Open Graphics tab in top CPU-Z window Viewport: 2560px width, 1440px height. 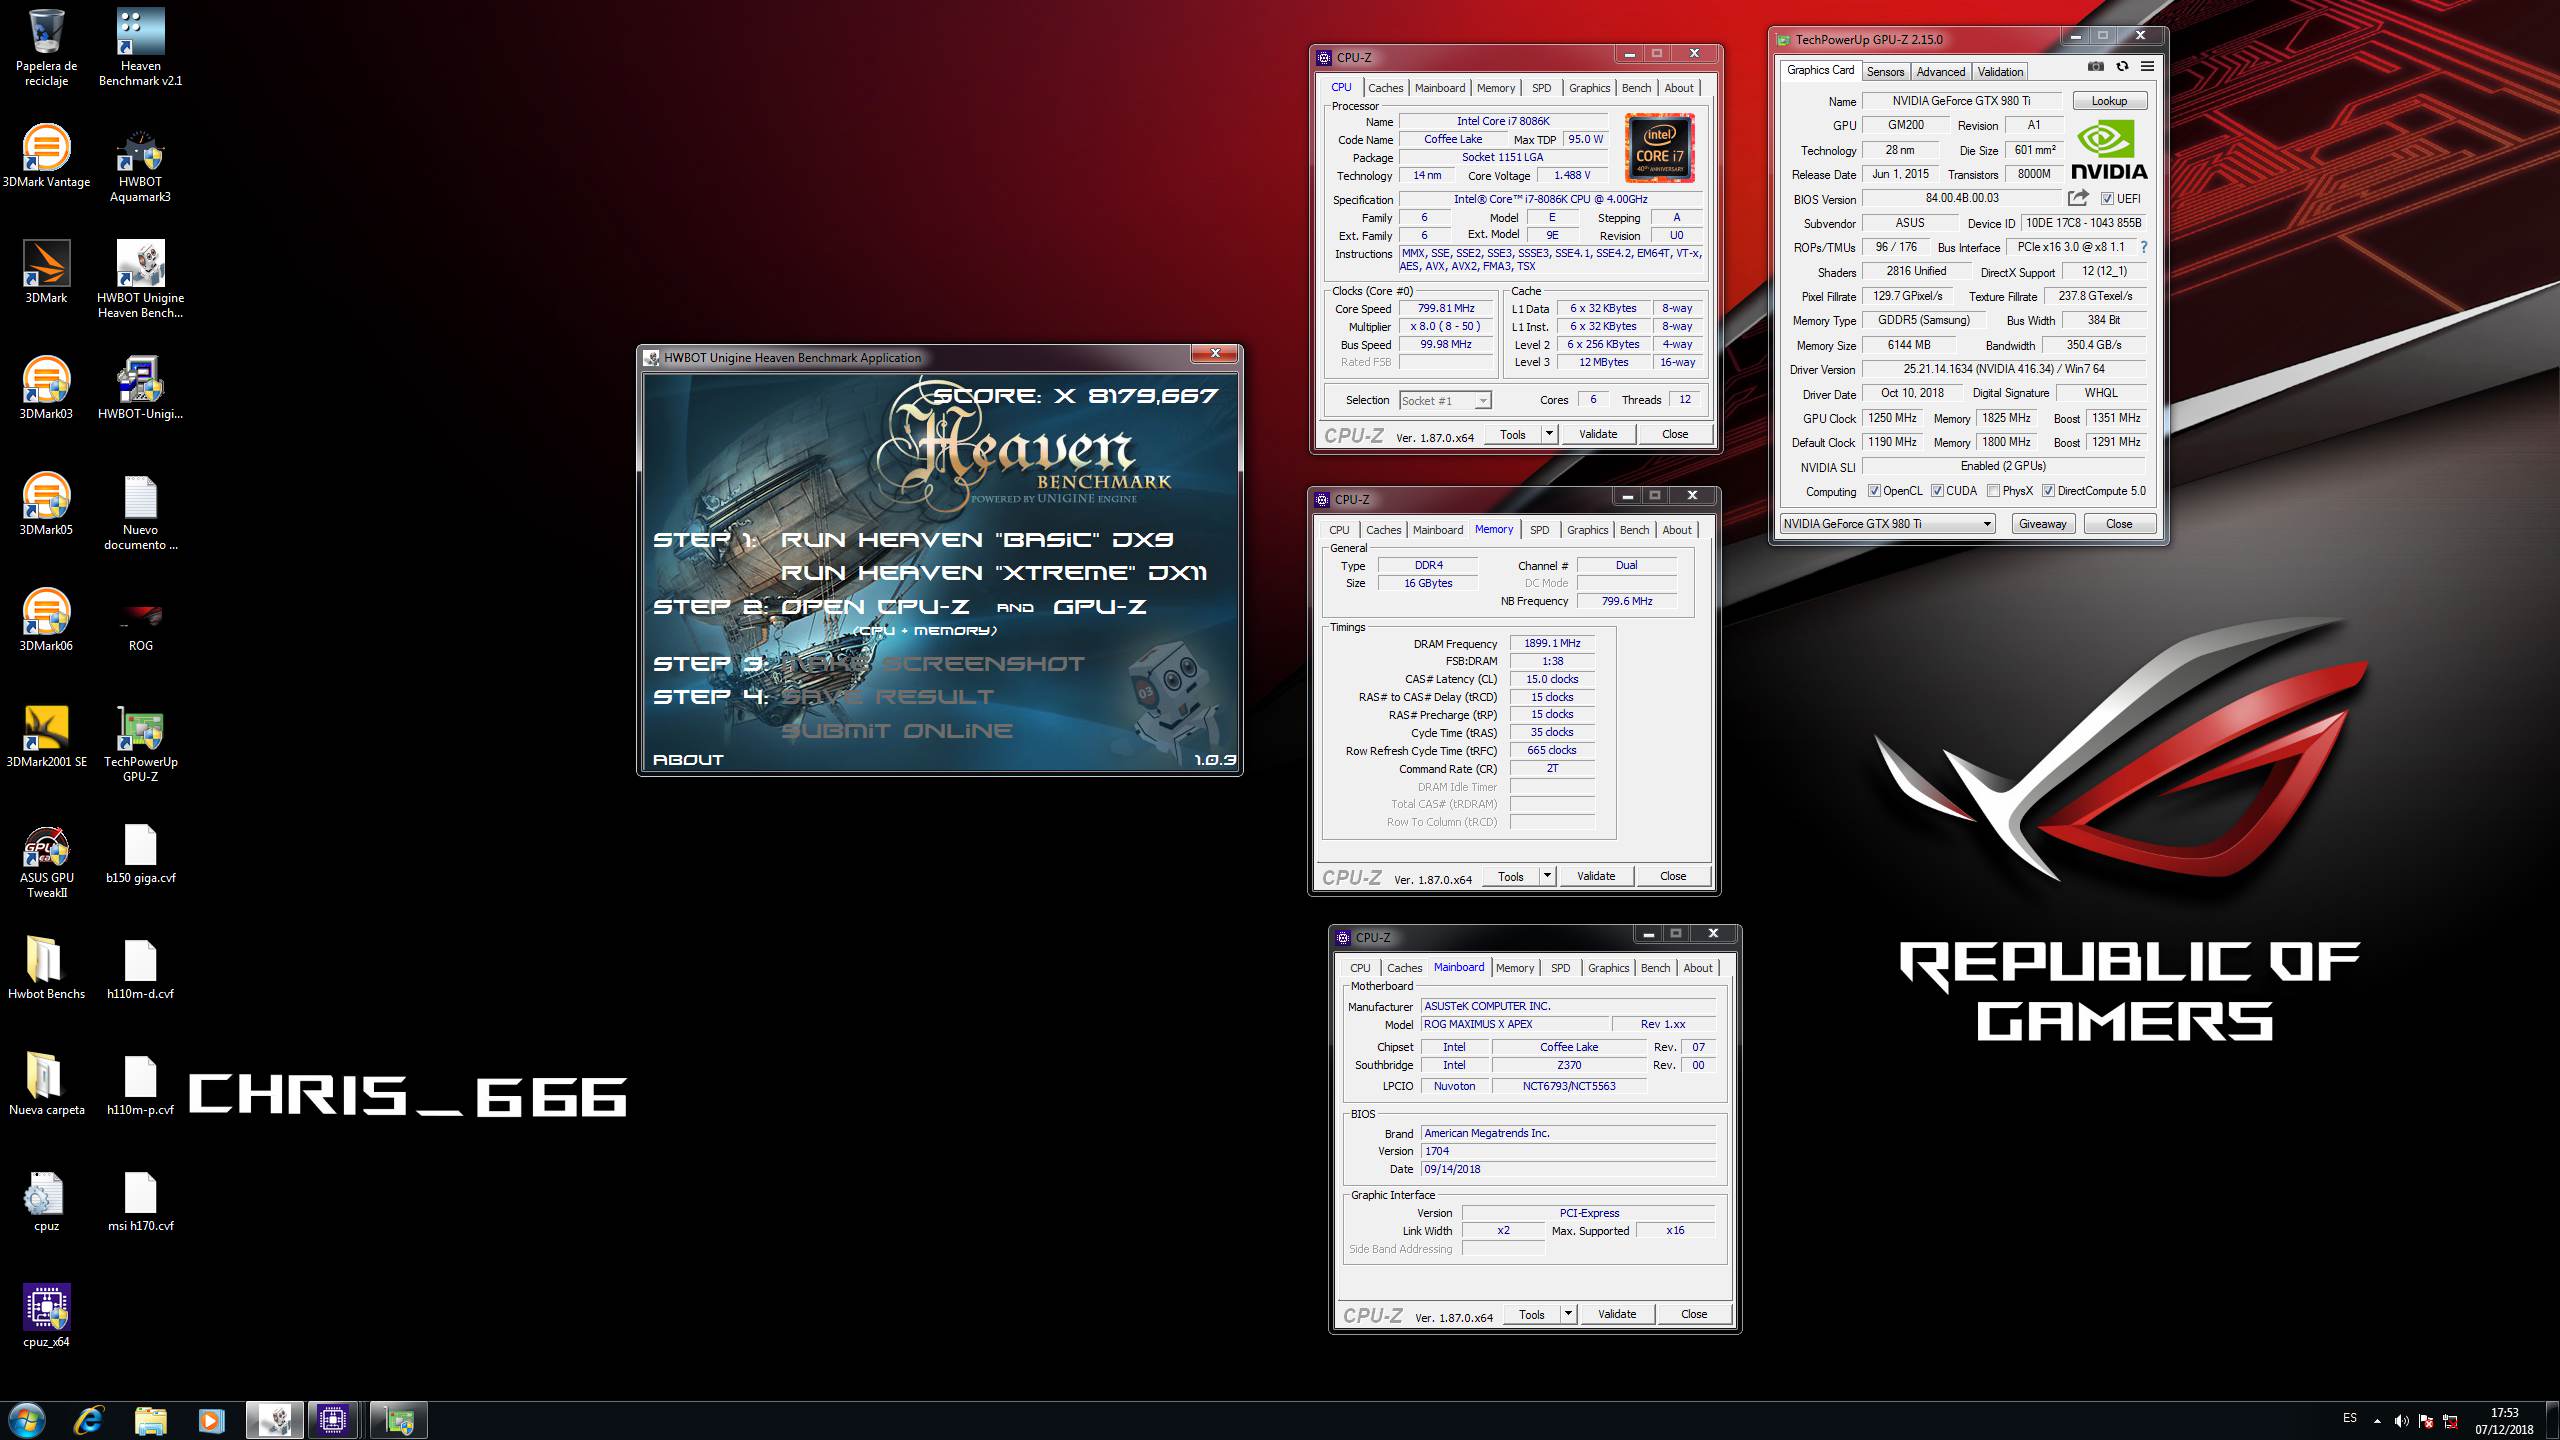point(1589,88)
